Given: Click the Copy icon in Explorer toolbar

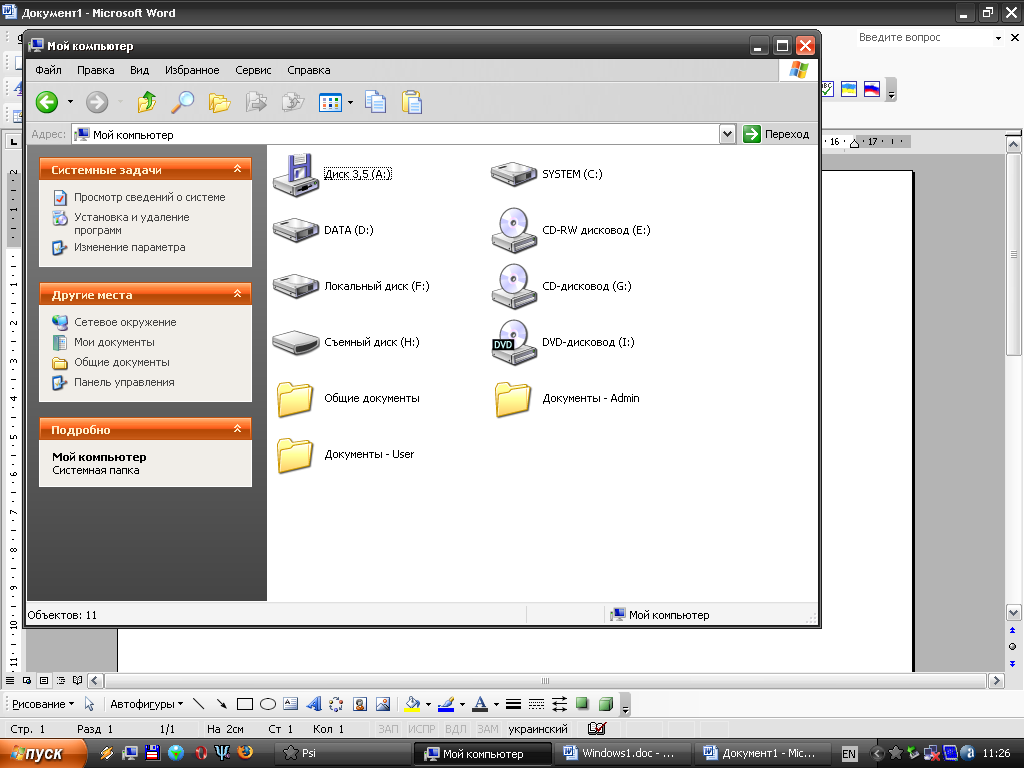Looking at the screenshot, I should pyautogui.click(x=376, y=102).
